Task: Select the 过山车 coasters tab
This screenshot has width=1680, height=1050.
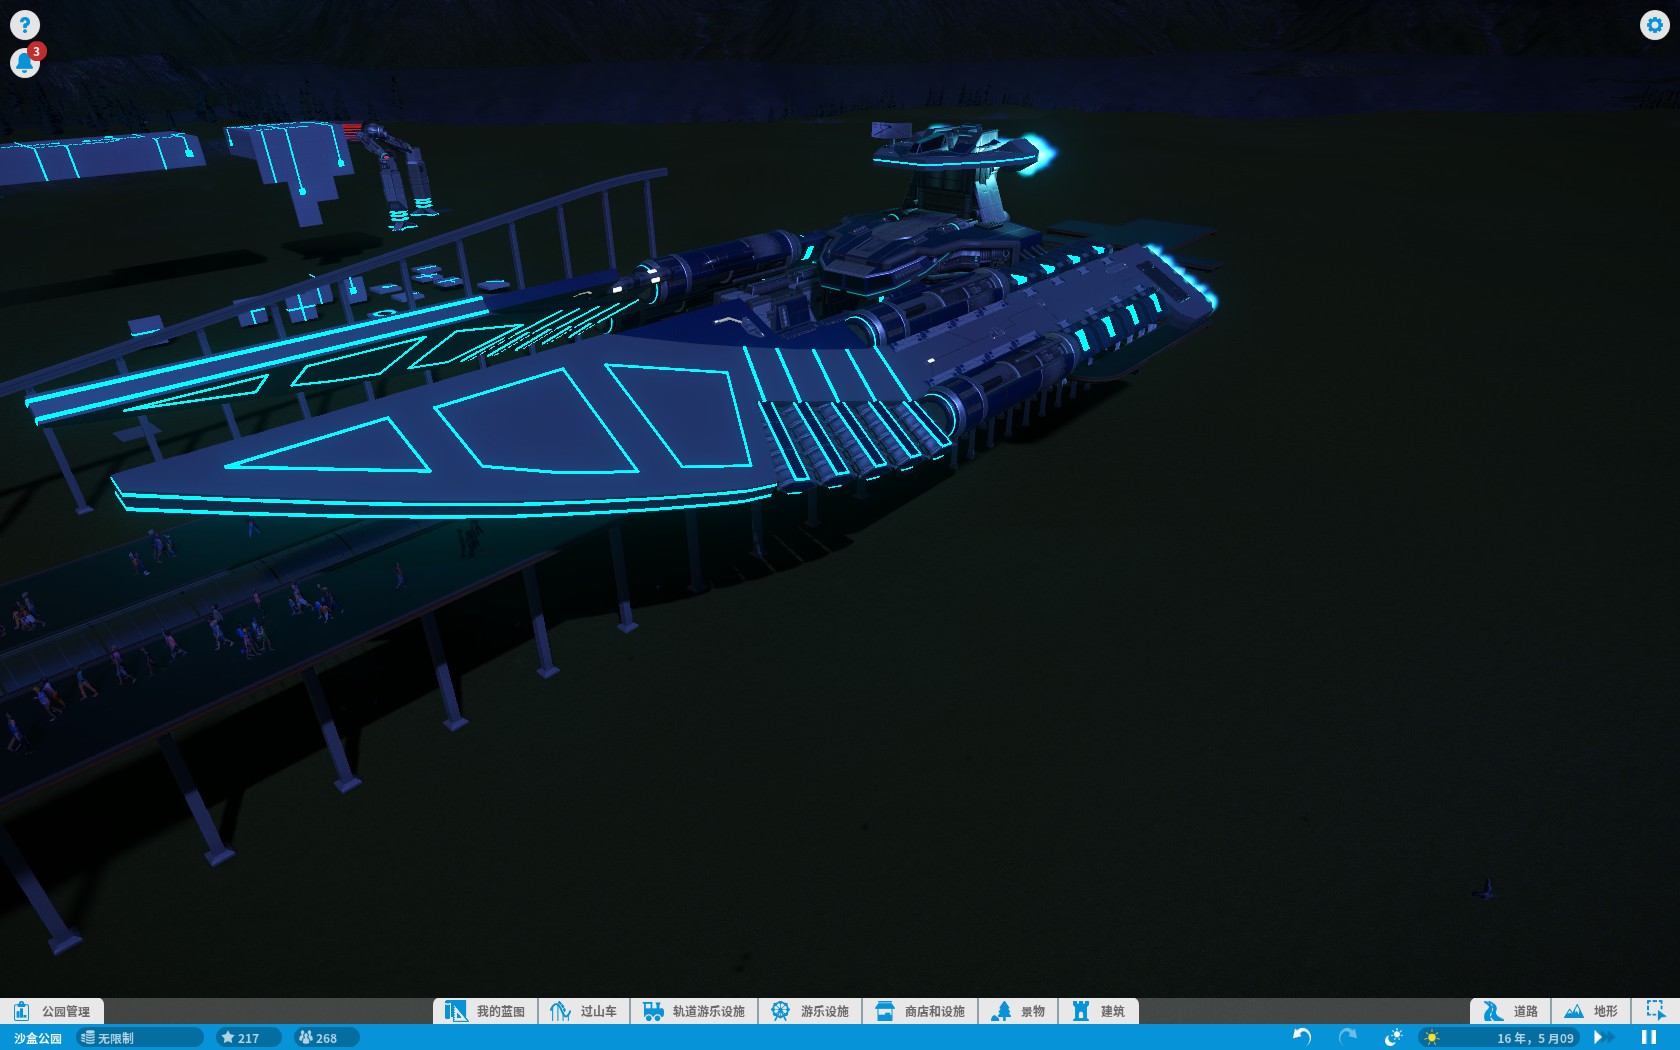Action: click(584, 1011)
